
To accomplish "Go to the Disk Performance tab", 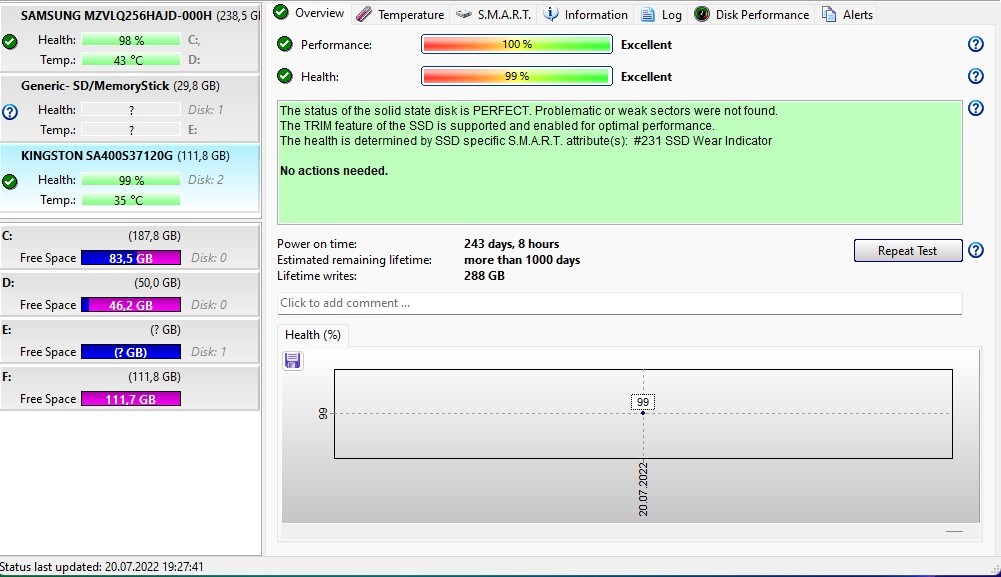I will (752, 14).
